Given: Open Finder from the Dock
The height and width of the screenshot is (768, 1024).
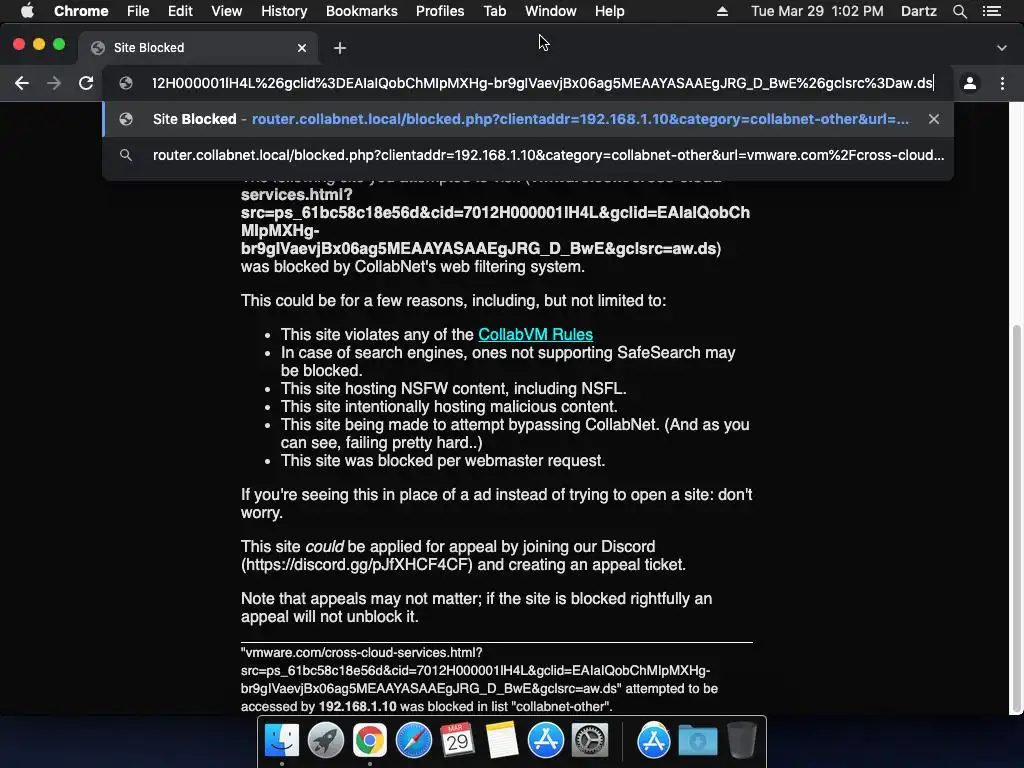Looking at the screenshot, I should 281,741.
